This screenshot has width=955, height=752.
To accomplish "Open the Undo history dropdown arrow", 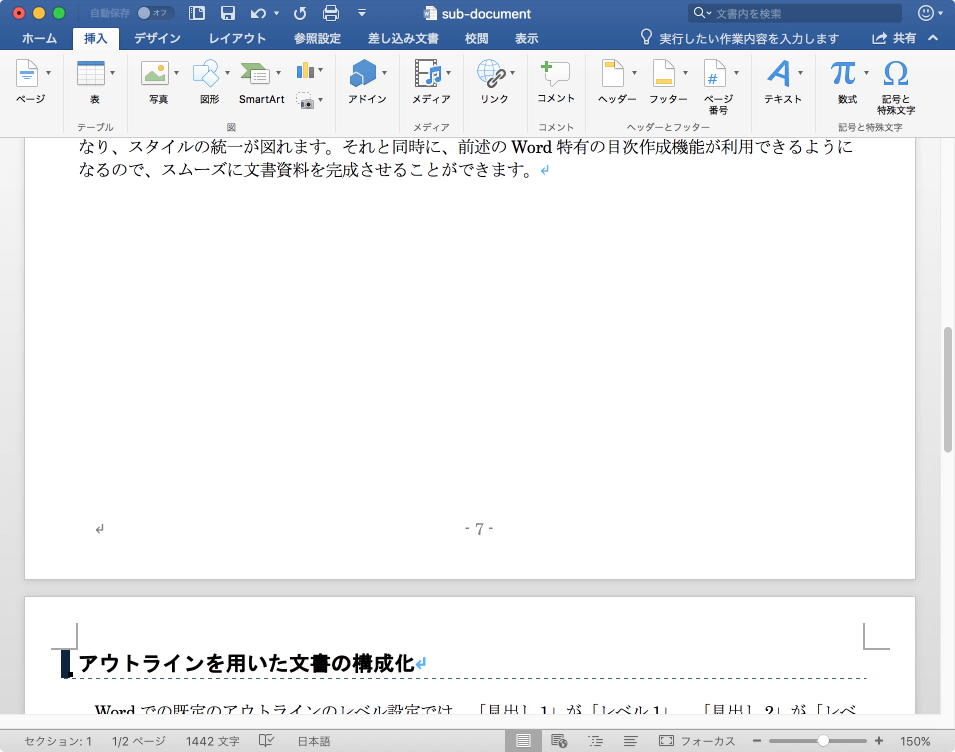I will point(277,13).
